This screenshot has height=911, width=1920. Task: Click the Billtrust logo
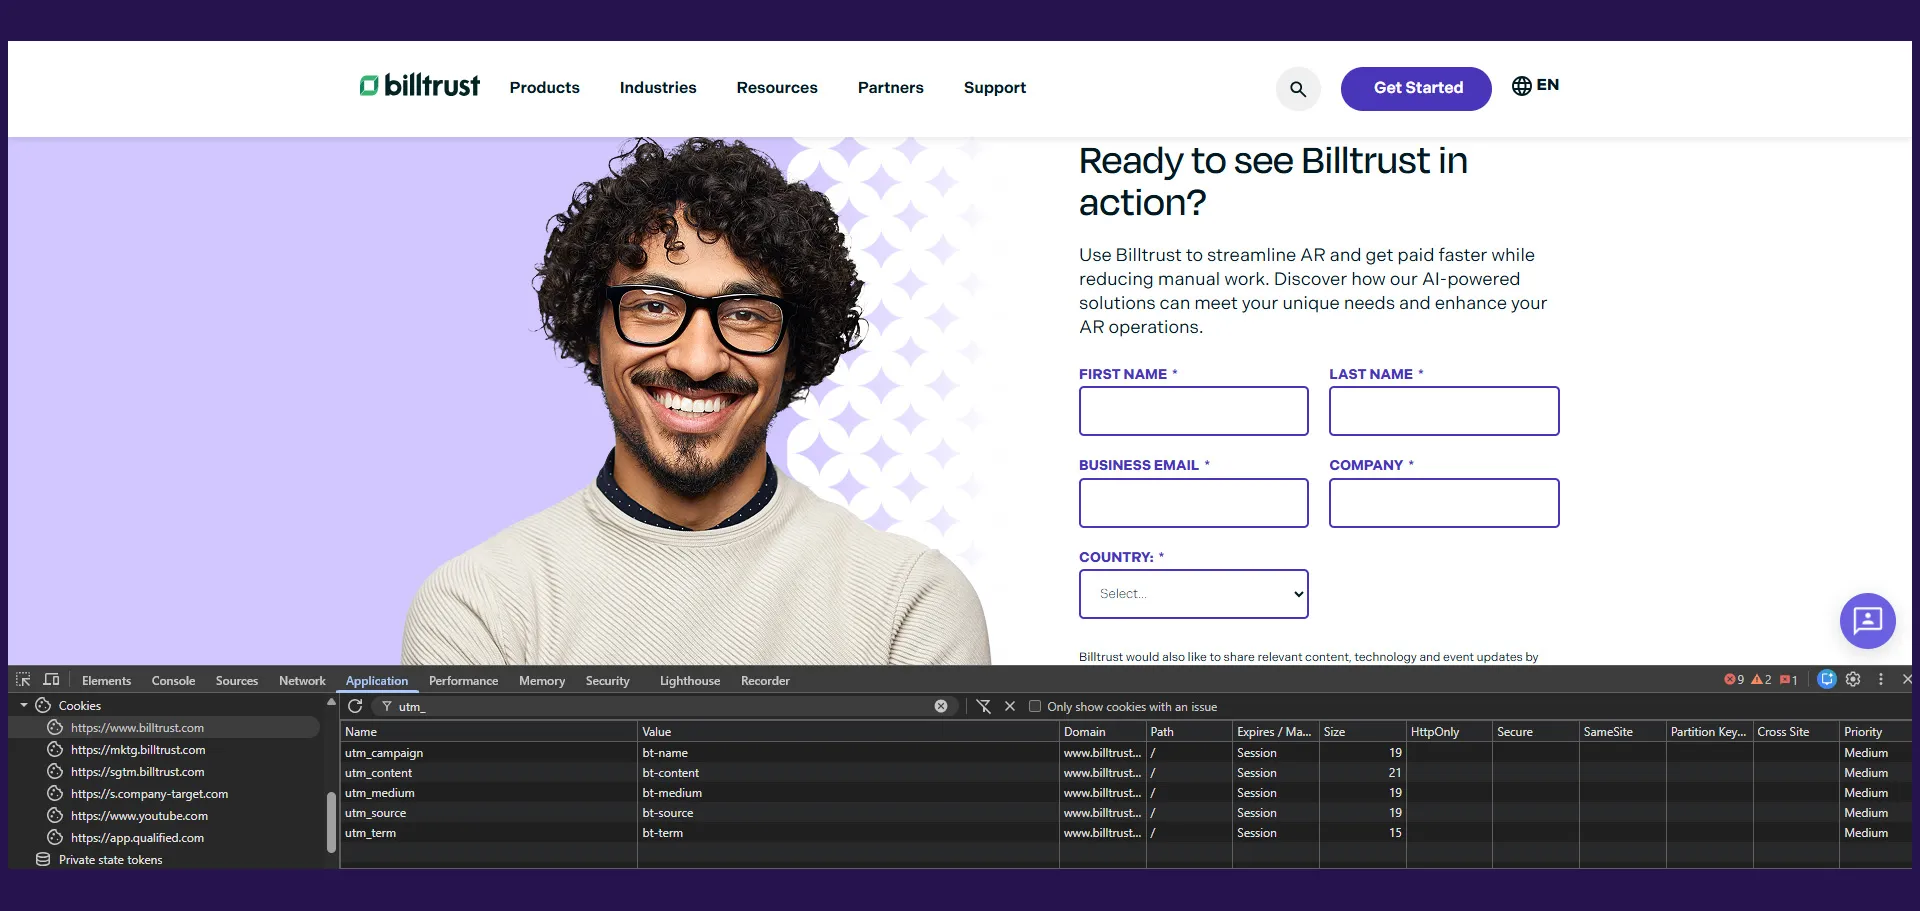point(420,86)
